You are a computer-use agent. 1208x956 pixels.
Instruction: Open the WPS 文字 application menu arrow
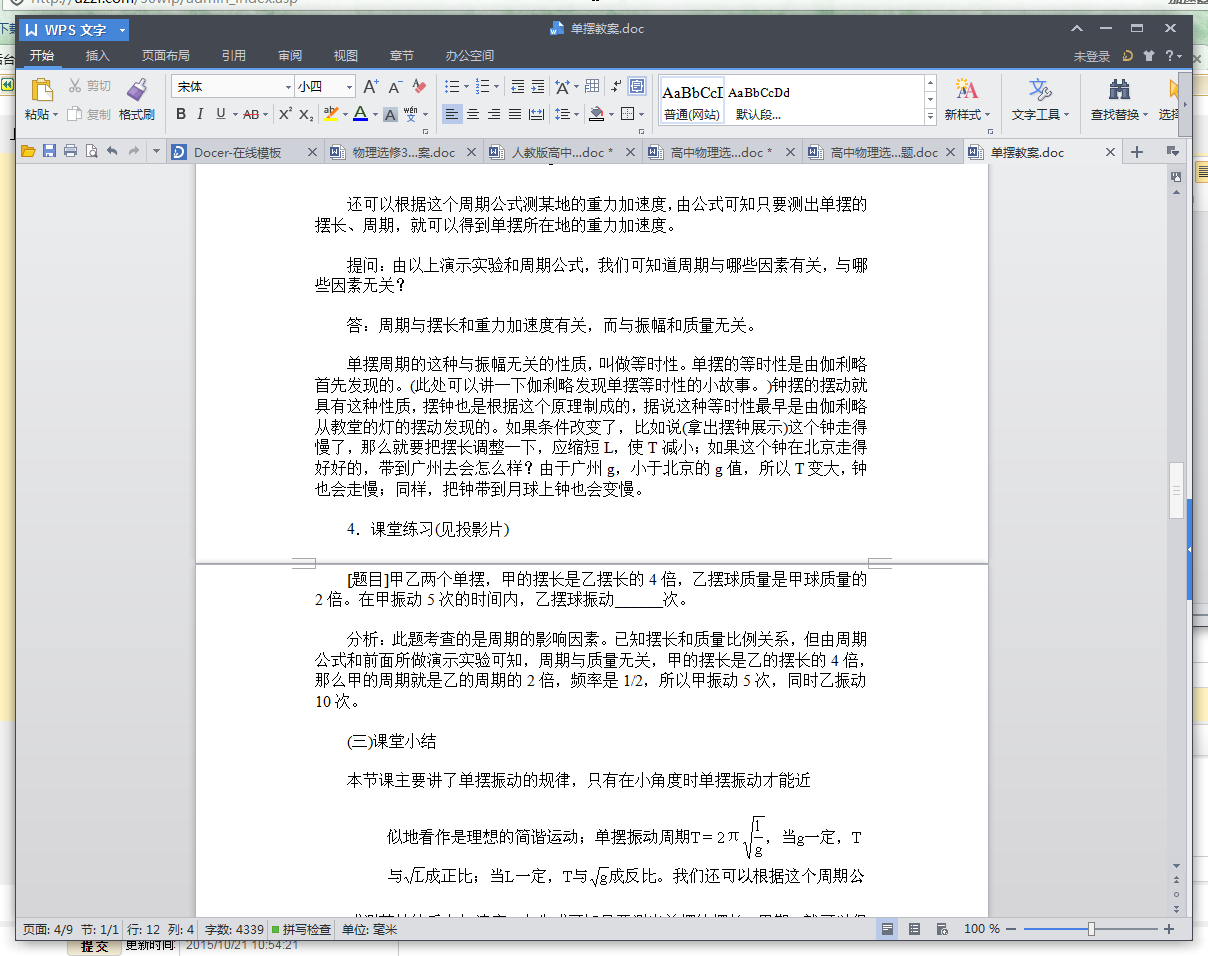[x=122, y=30]
